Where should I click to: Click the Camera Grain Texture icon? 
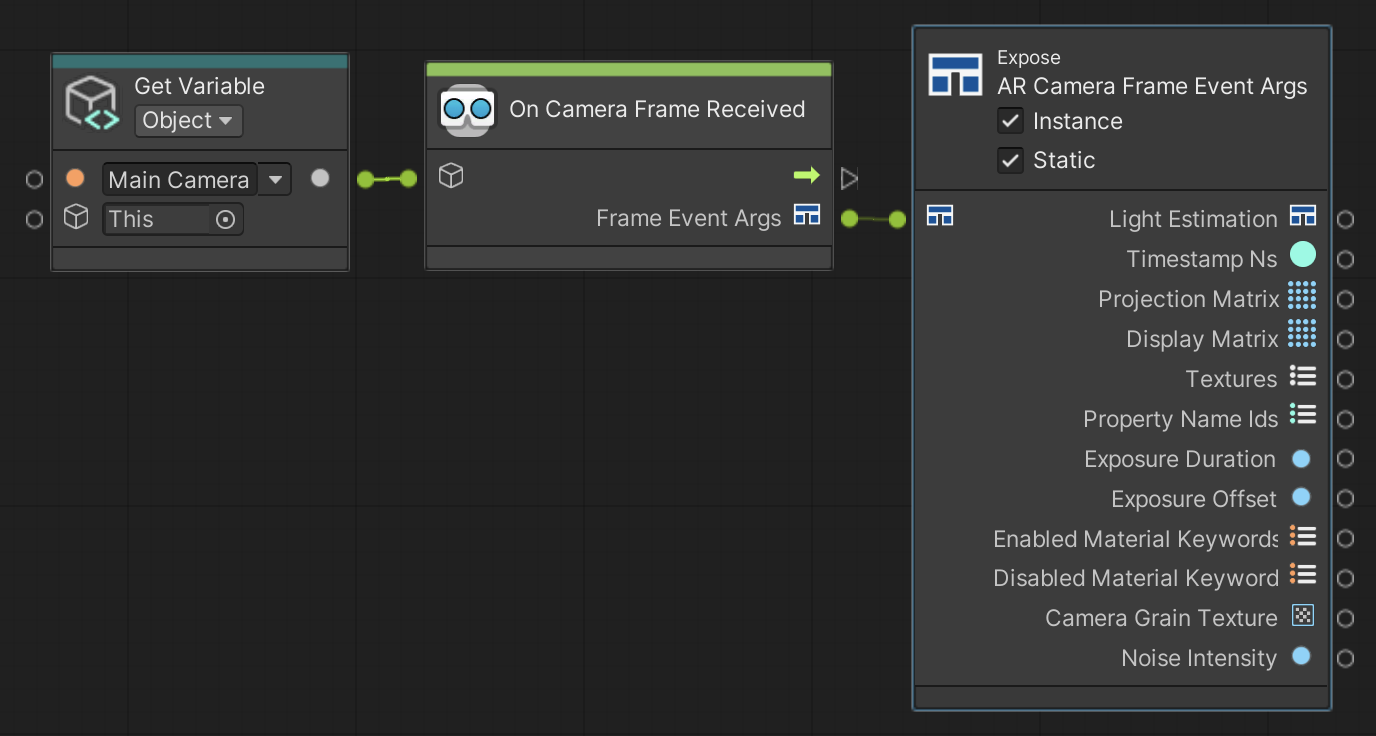[x=1303, y=616]
